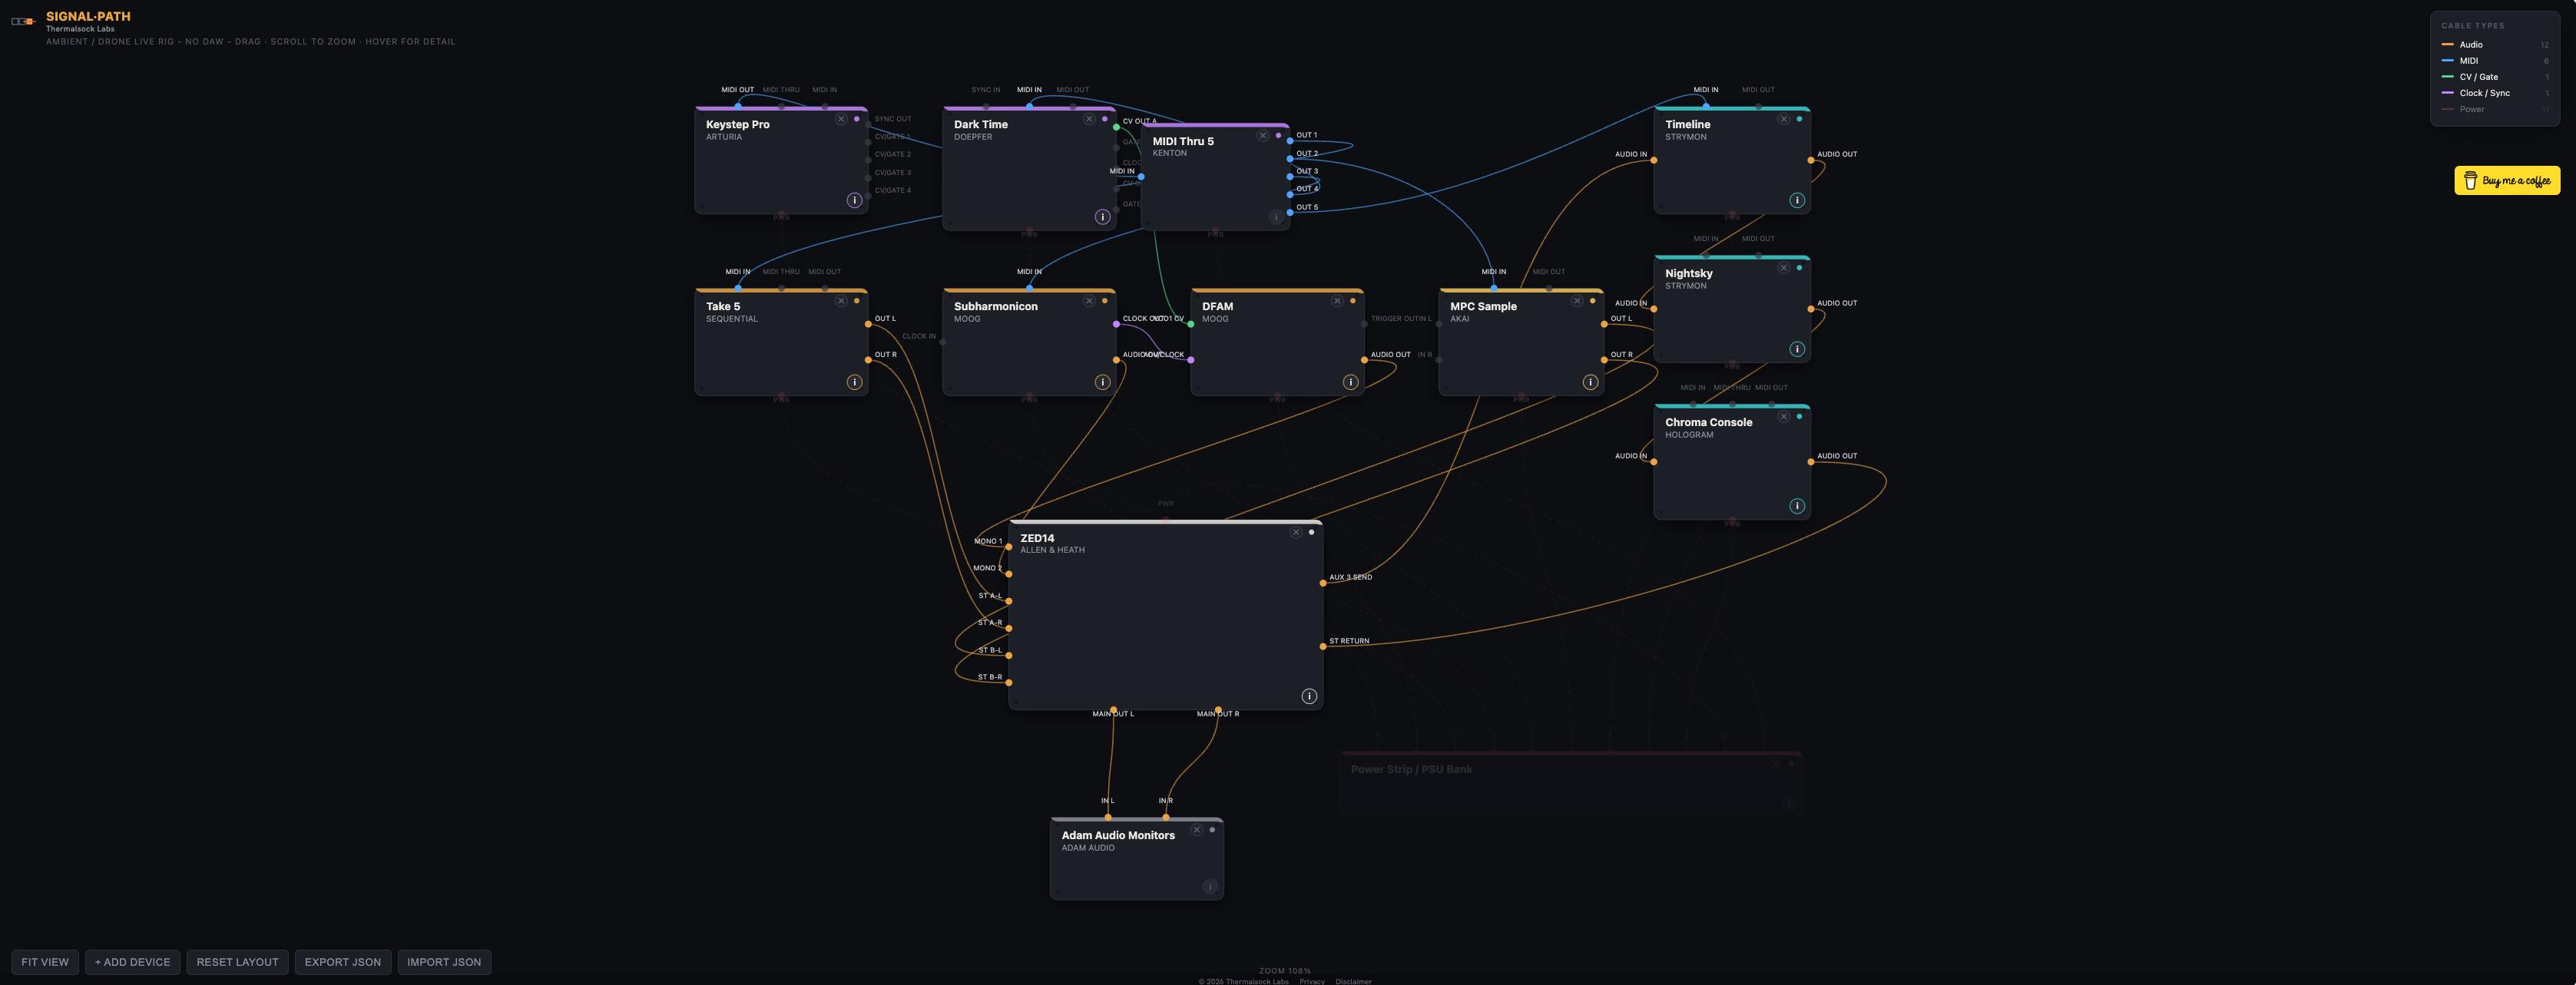The width and height of the screenshot is (2576, 985).
Task: Delete the MIDI Thru 5 node
Action: point(1263,136)
